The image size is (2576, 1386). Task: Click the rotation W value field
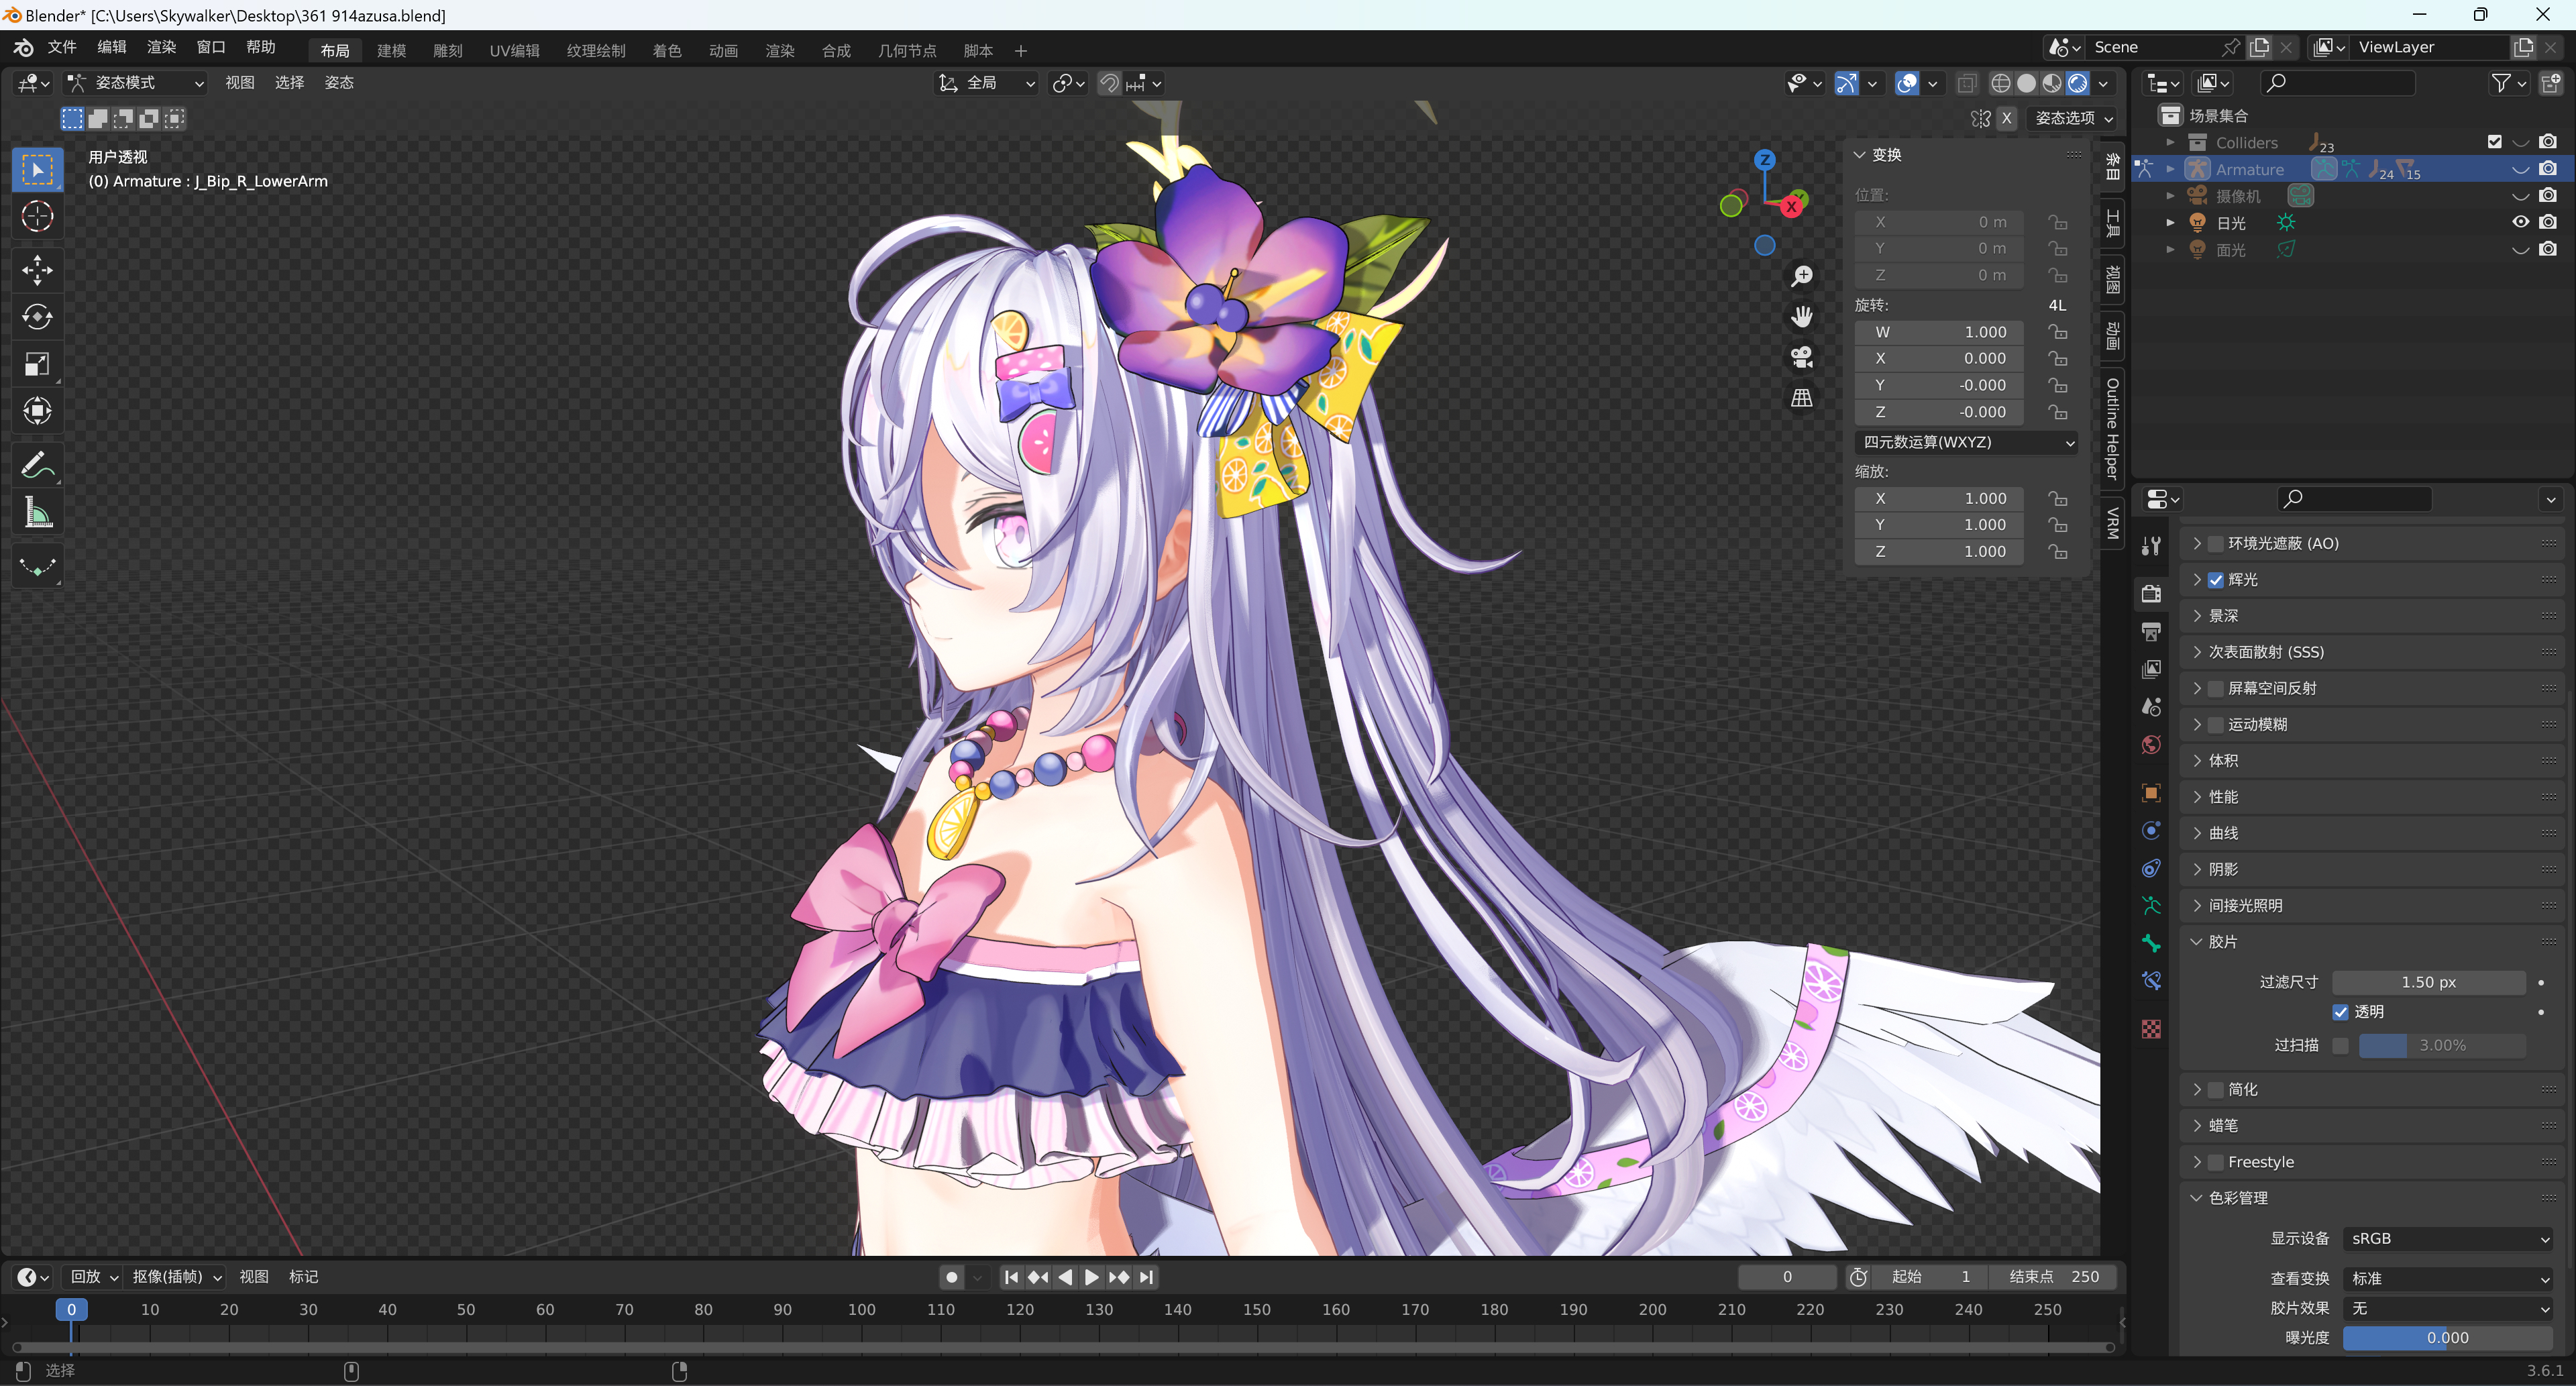(1939, 332)
